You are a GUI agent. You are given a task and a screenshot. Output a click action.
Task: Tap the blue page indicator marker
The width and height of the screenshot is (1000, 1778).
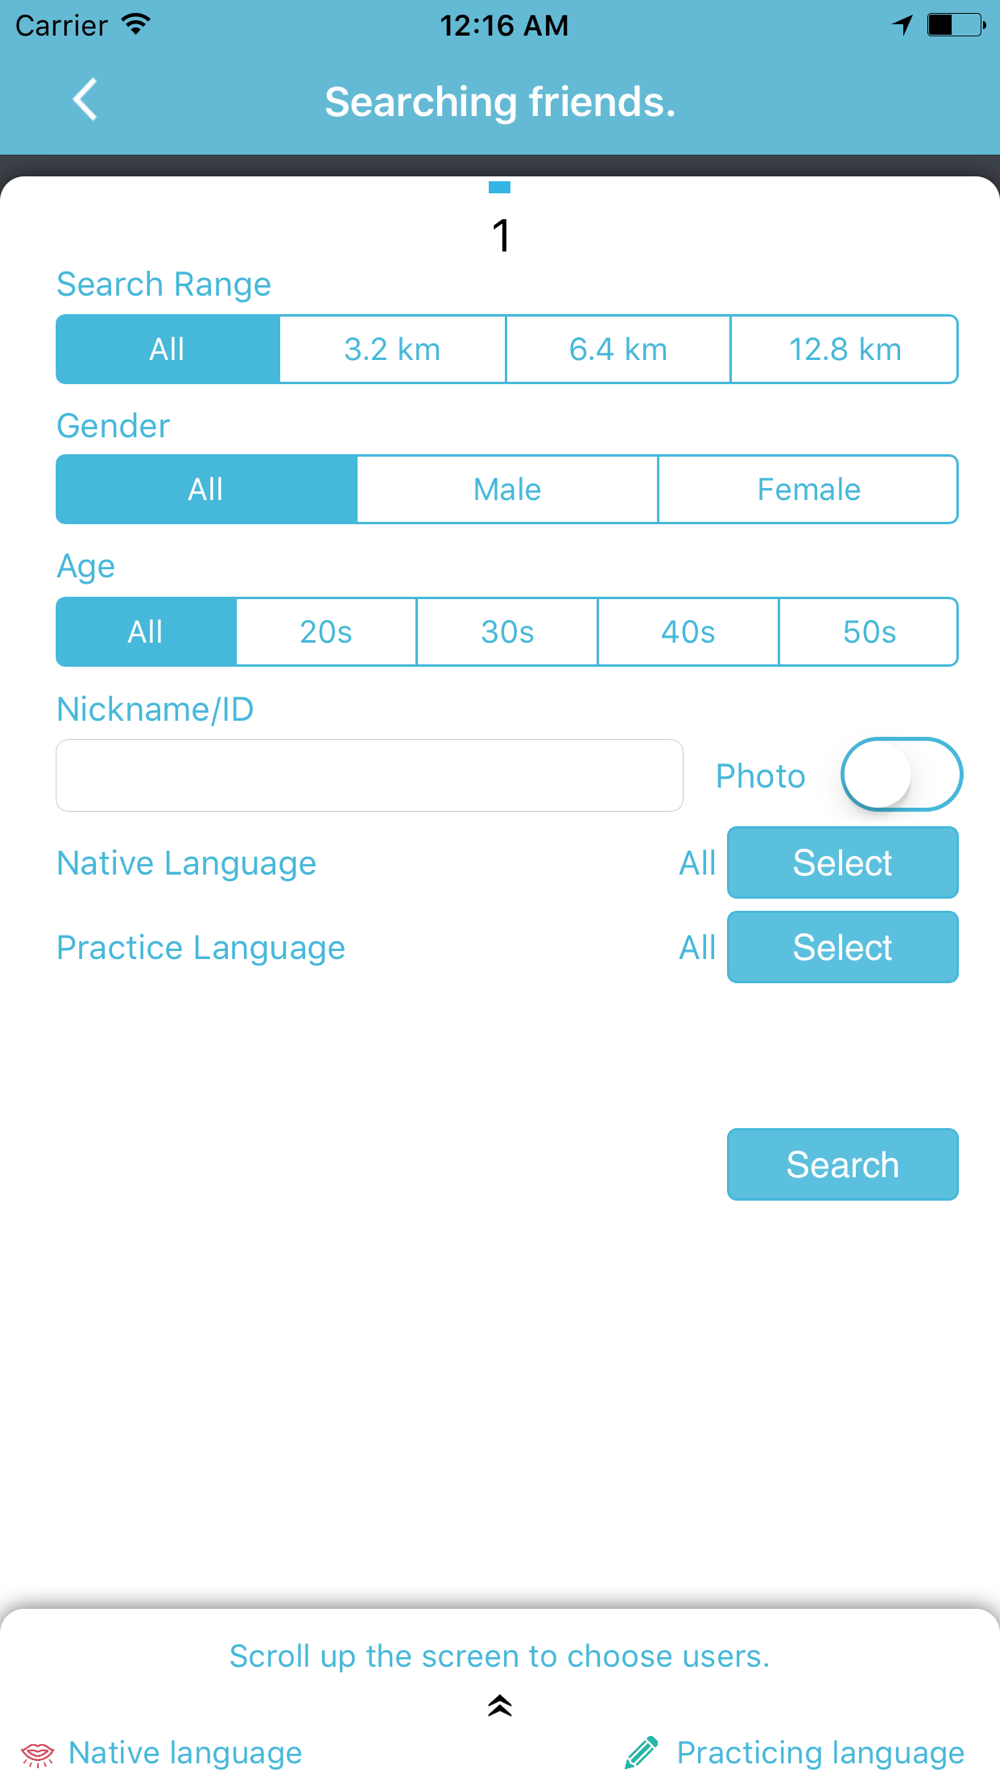[500, 187]
